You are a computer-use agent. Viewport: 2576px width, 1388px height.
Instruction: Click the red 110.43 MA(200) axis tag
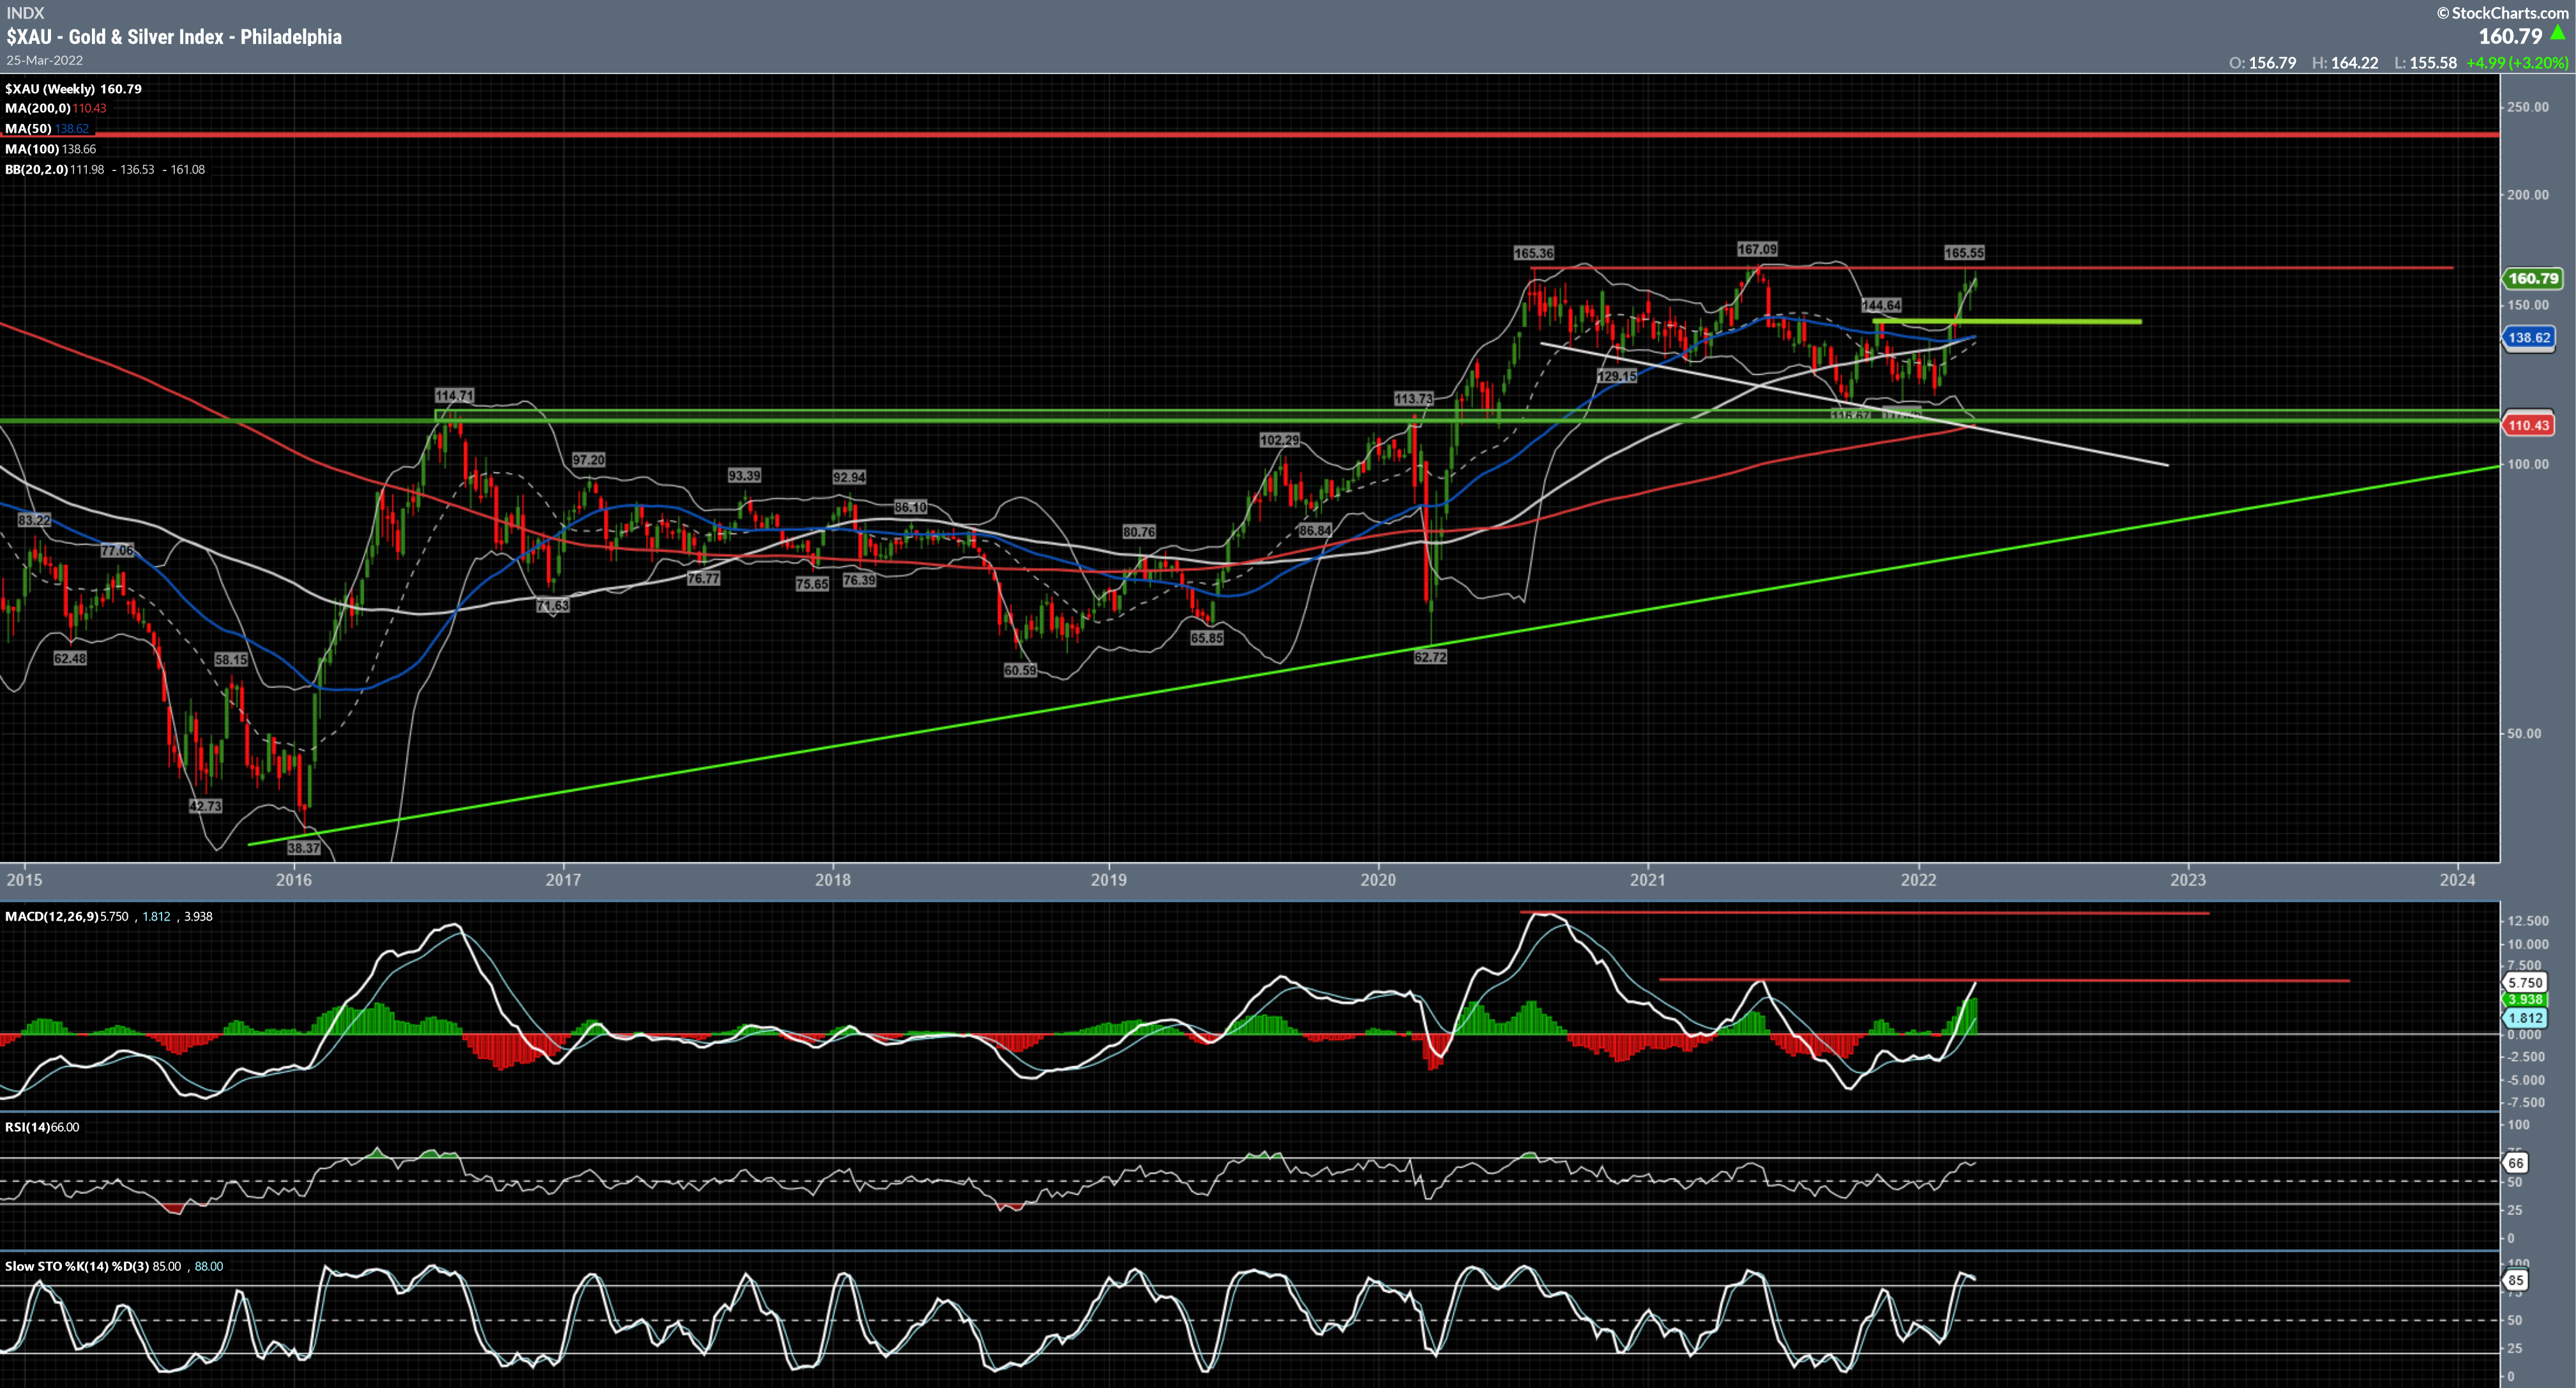[x=2528, y=425]
